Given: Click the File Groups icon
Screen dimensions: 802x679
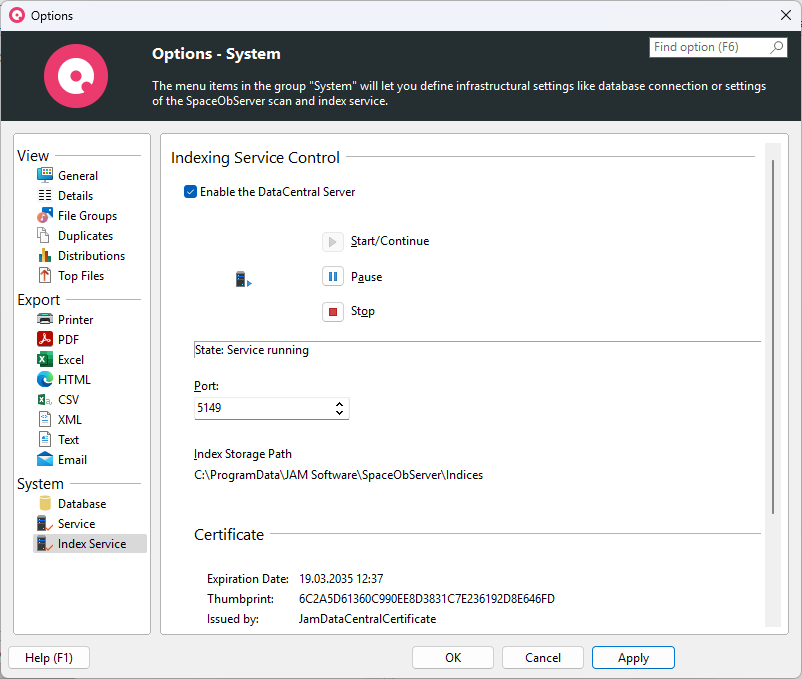Looking at the screenshot, I should [x=45, y=215].
